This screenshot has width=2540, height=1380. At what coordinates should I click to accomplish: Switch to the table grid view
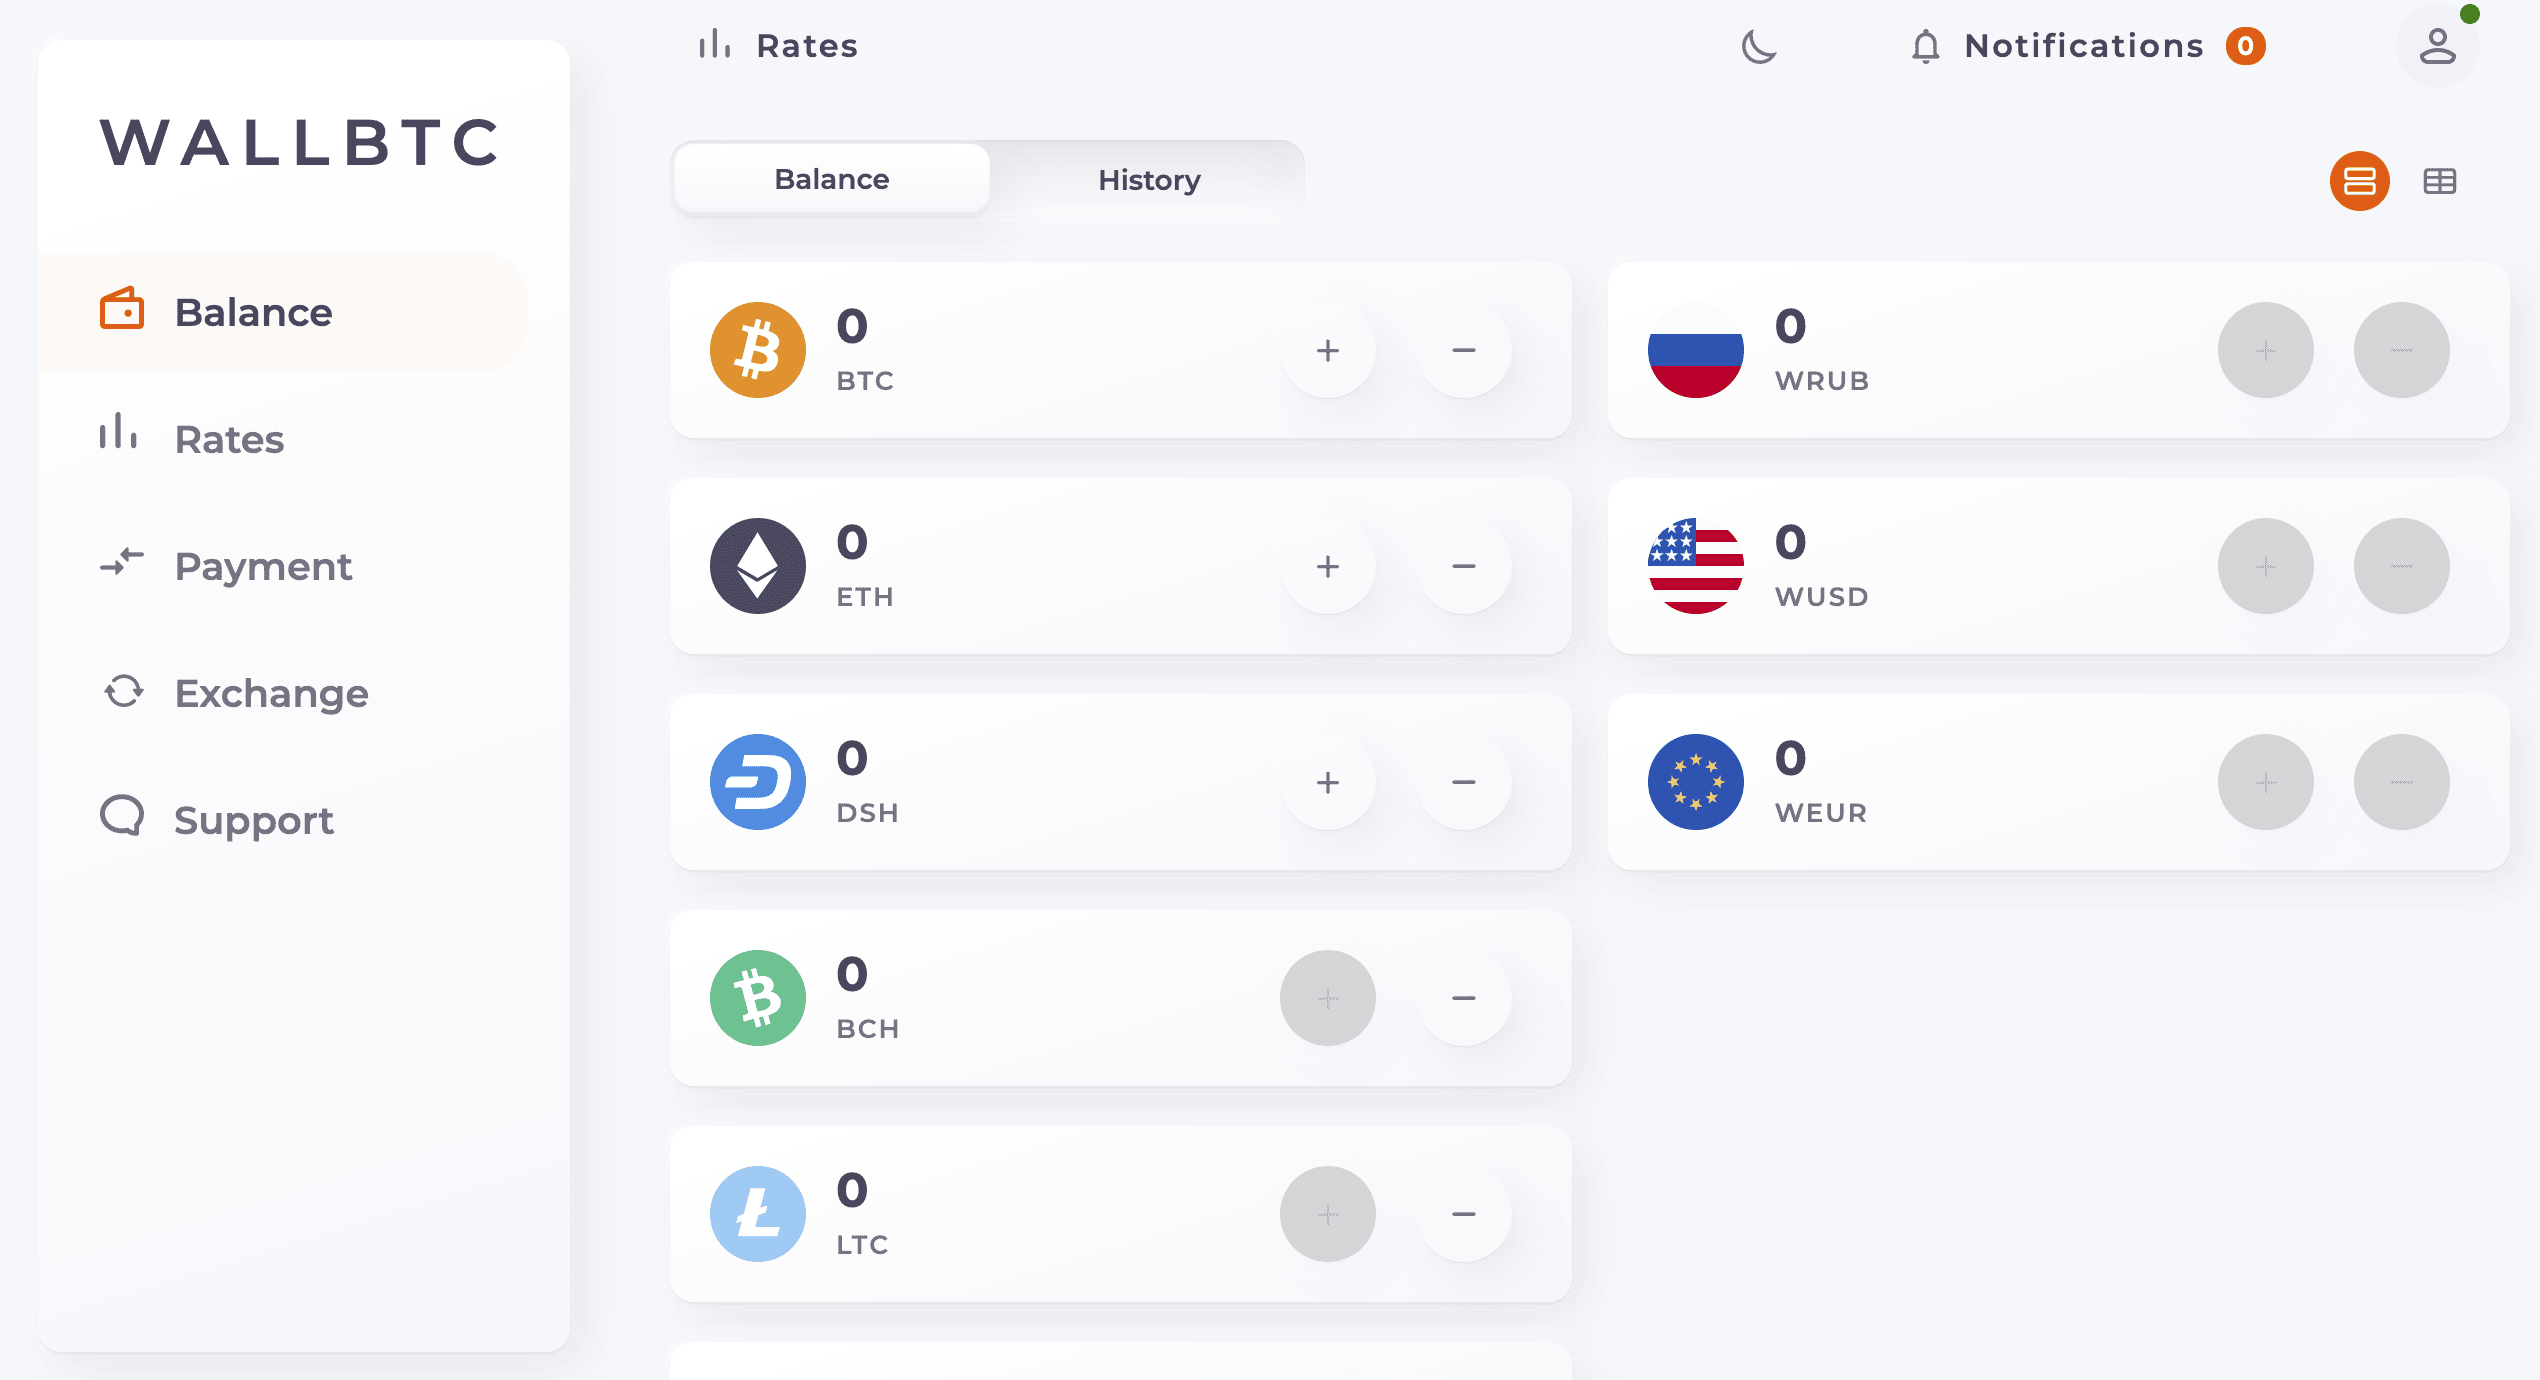[x=2439, y=181]
